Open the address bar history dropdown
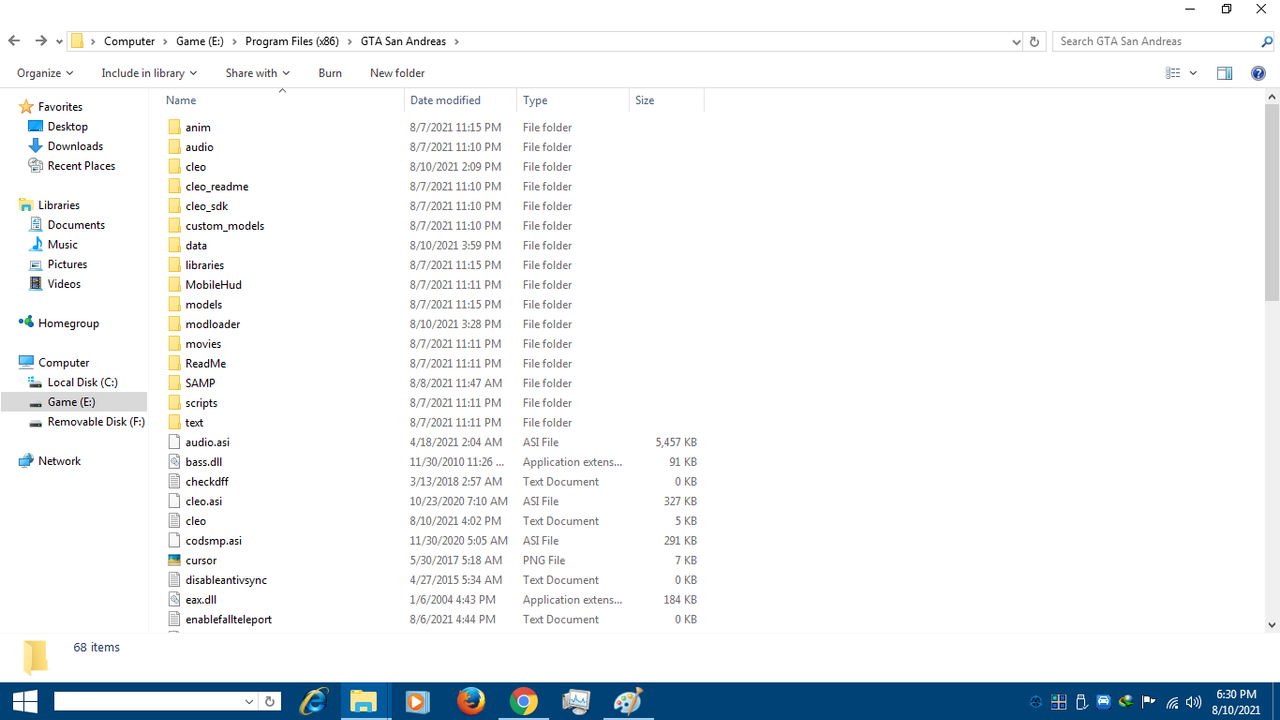 pyautogui.click(x=1016, y=41)
